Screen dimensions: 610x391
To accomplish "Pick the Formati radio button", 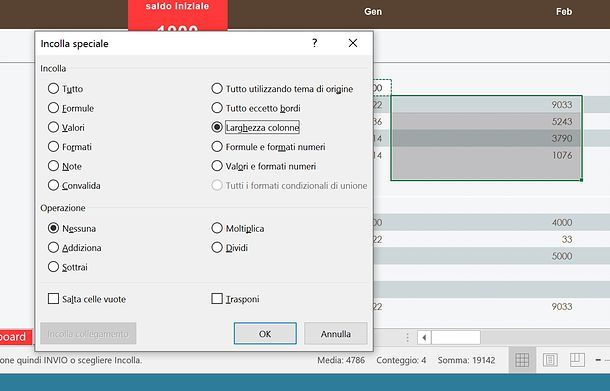I will [x=53, y=147].
